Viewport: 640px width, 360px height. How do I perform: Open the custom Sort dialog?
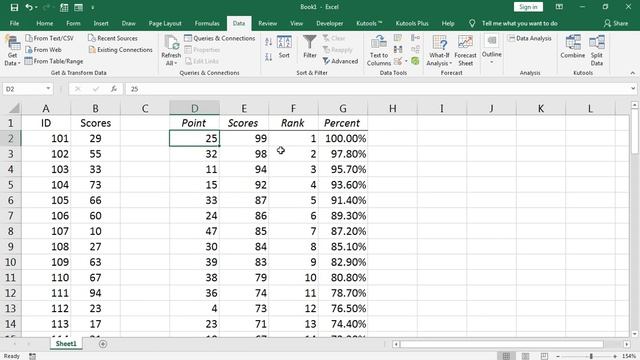coord(284,47)
